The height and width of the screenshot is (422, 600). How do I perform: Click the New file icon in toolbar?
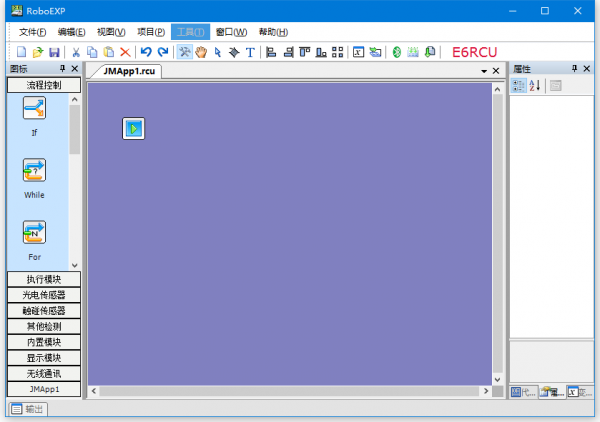click(22, 52)
